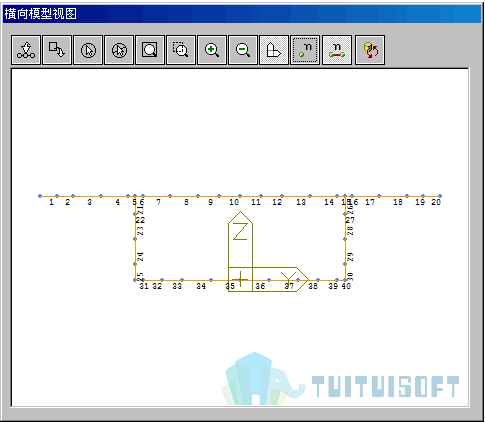Toggle node number display button
The width and height of the screenshot is (485, 423).
coord(305,50)
